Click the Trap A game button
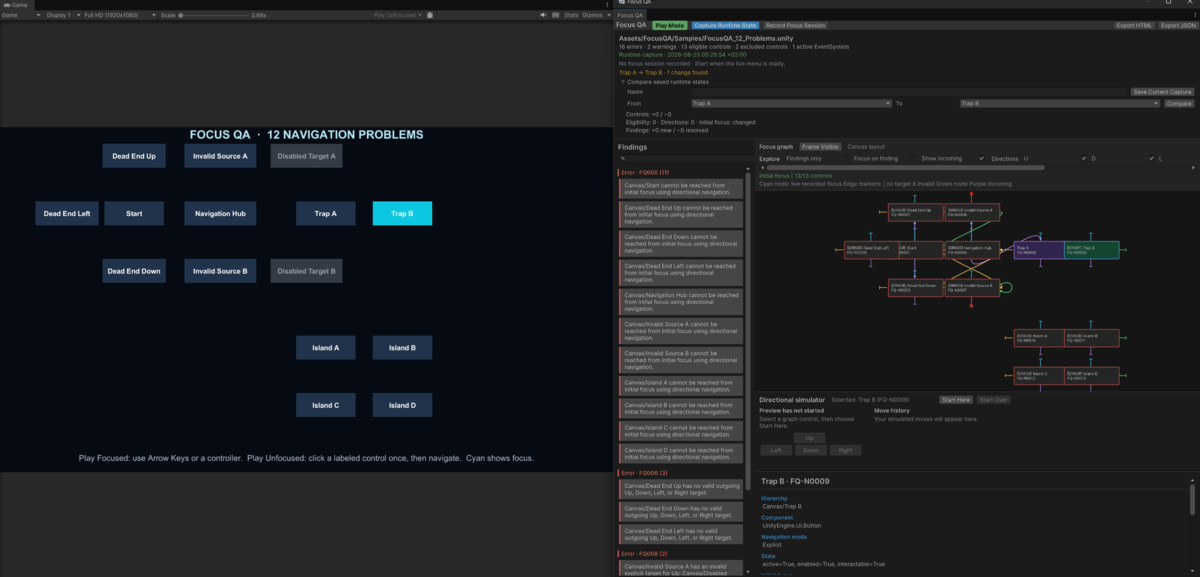 pyautogui.click(x=325, y=213)
